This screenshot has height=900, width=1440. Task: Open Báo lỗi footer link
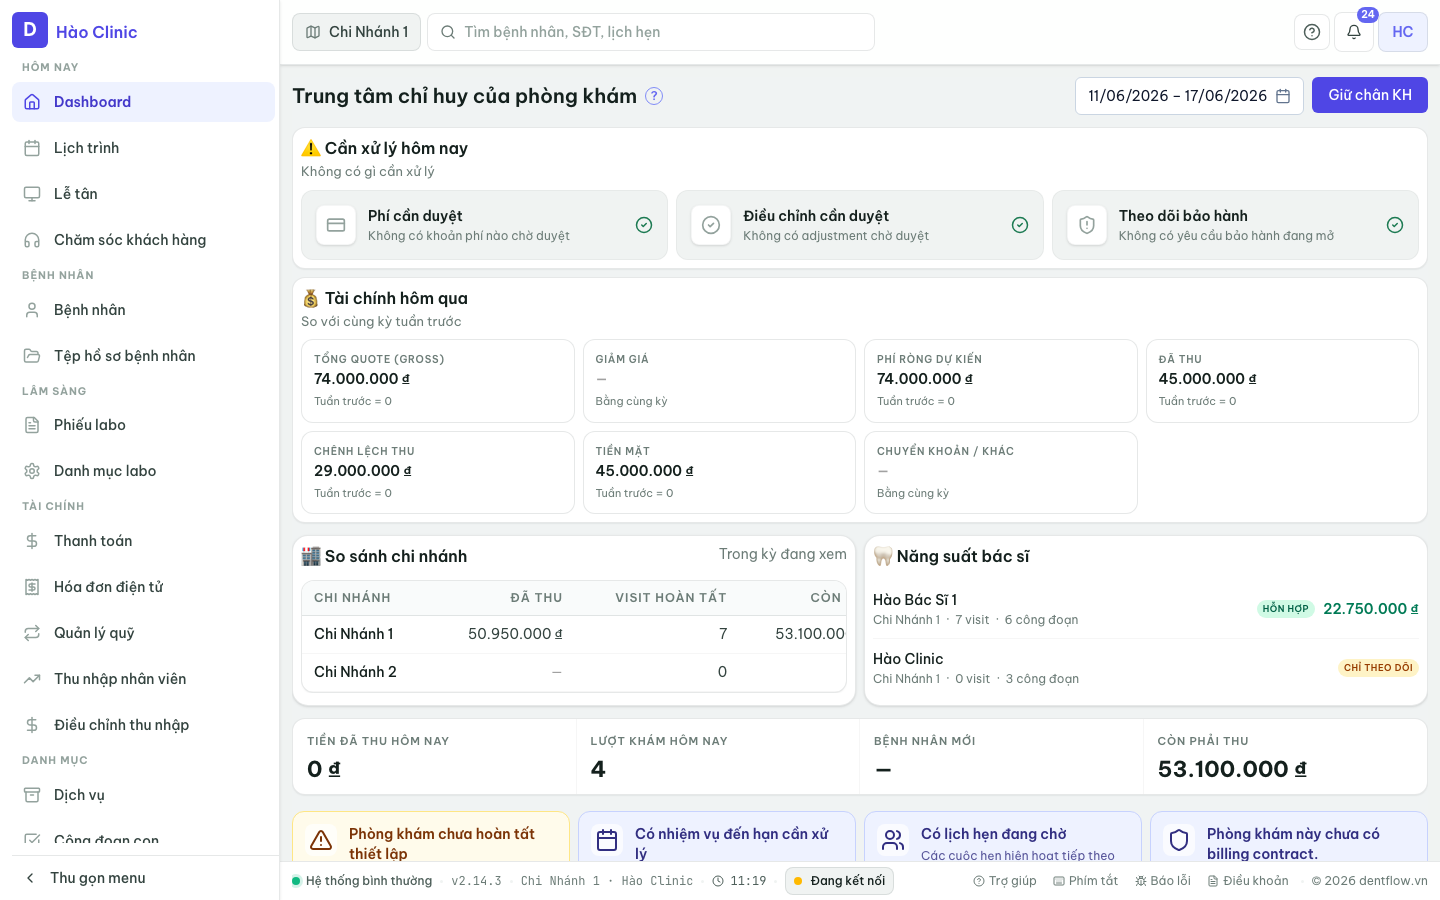1163,881
